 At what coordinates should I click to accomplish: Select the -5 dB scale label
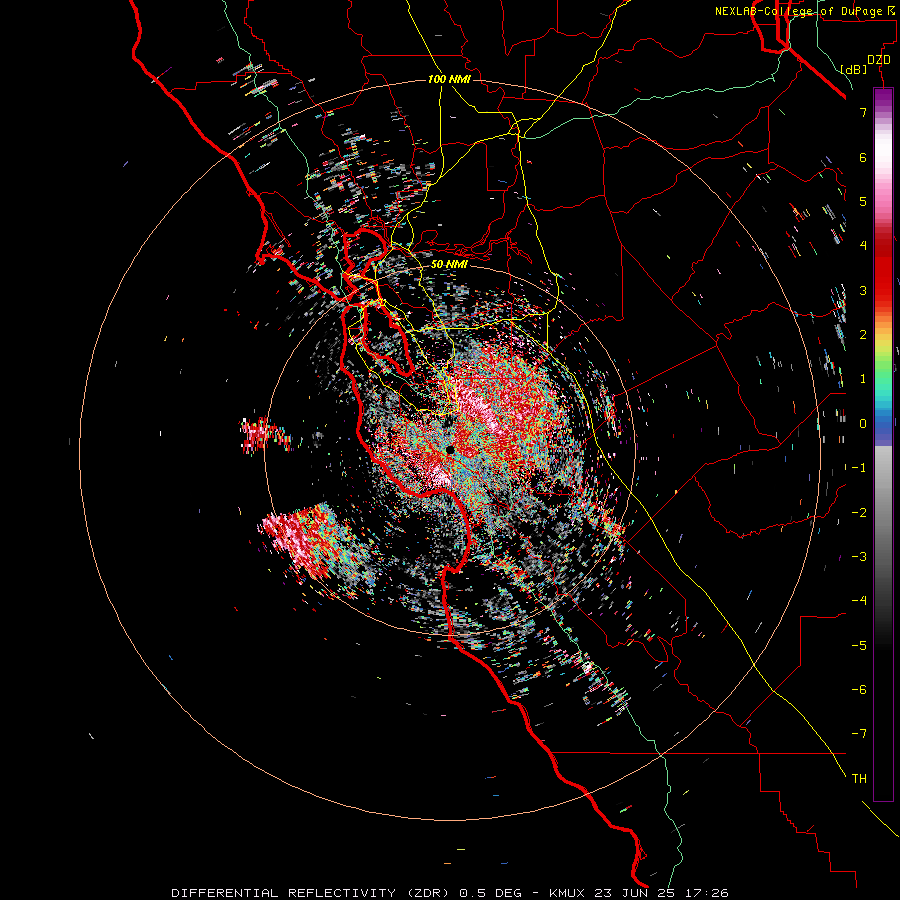pyautogui.click(x=859, y=646)
